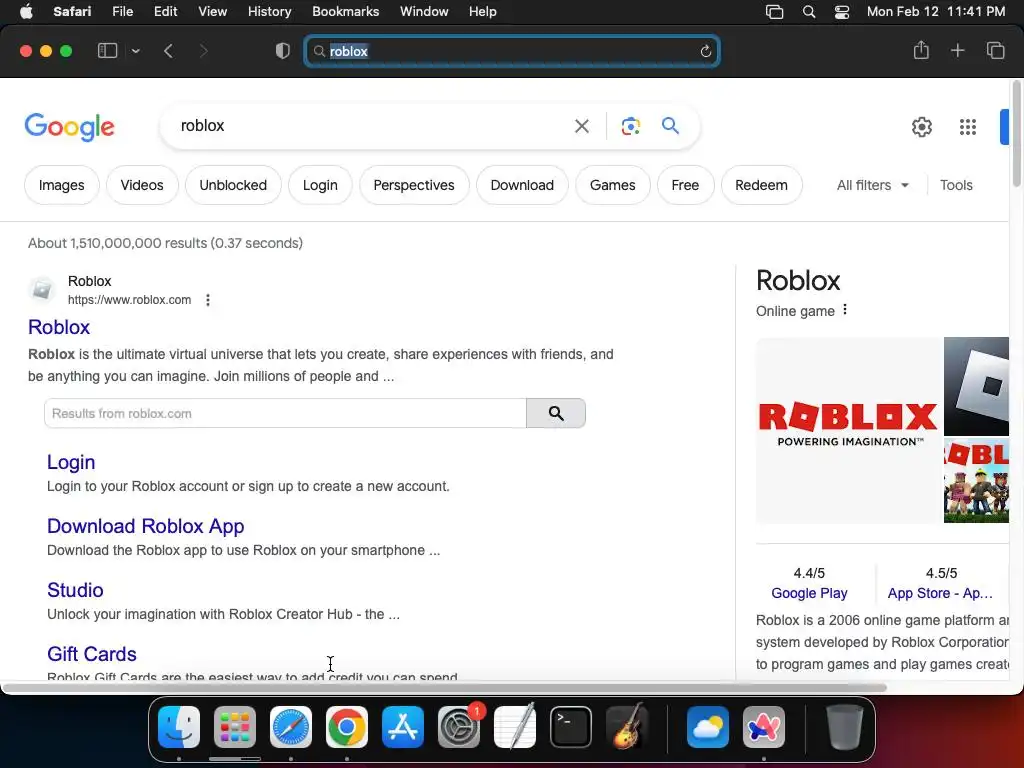Open the File menu
Screen dimensions: 1024x768
(x=122, y=12)
